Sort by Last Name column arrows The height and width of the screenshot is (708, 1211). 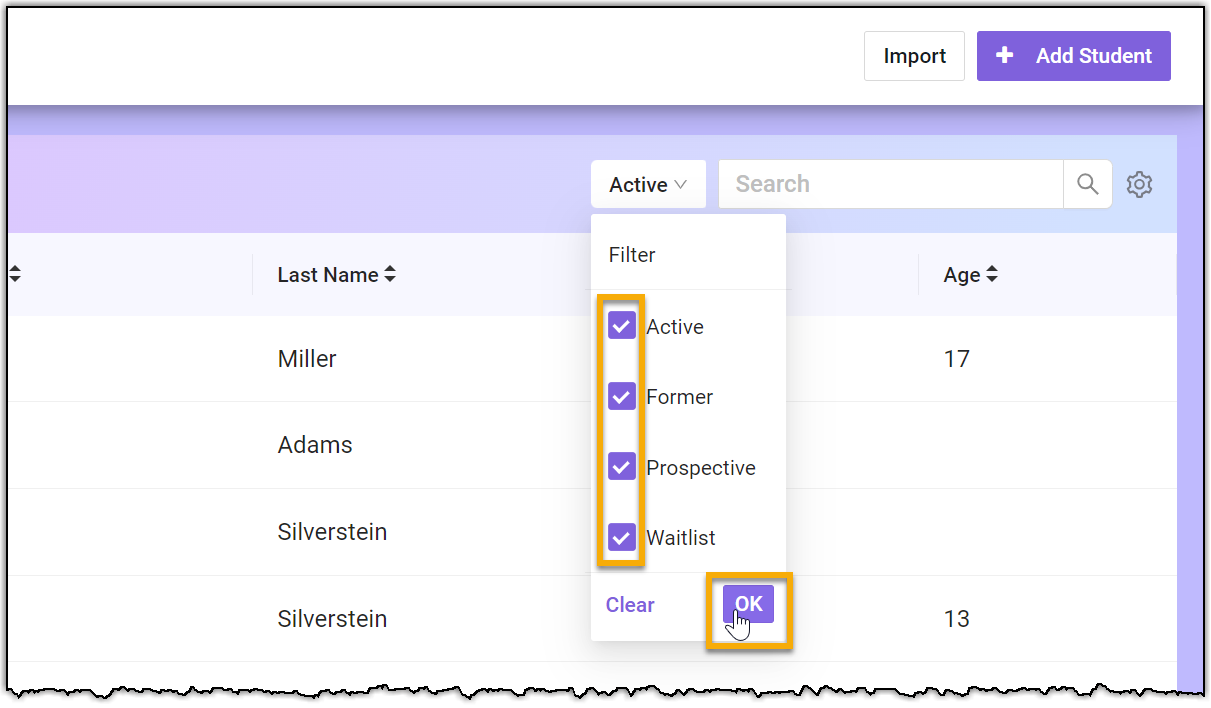coord(390,274)
